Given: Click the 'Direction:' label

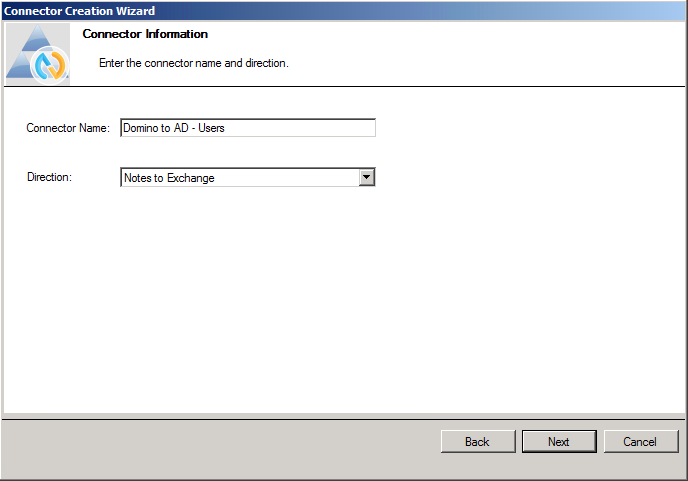Looking at the screenshot, I should [x=49, y=177].
